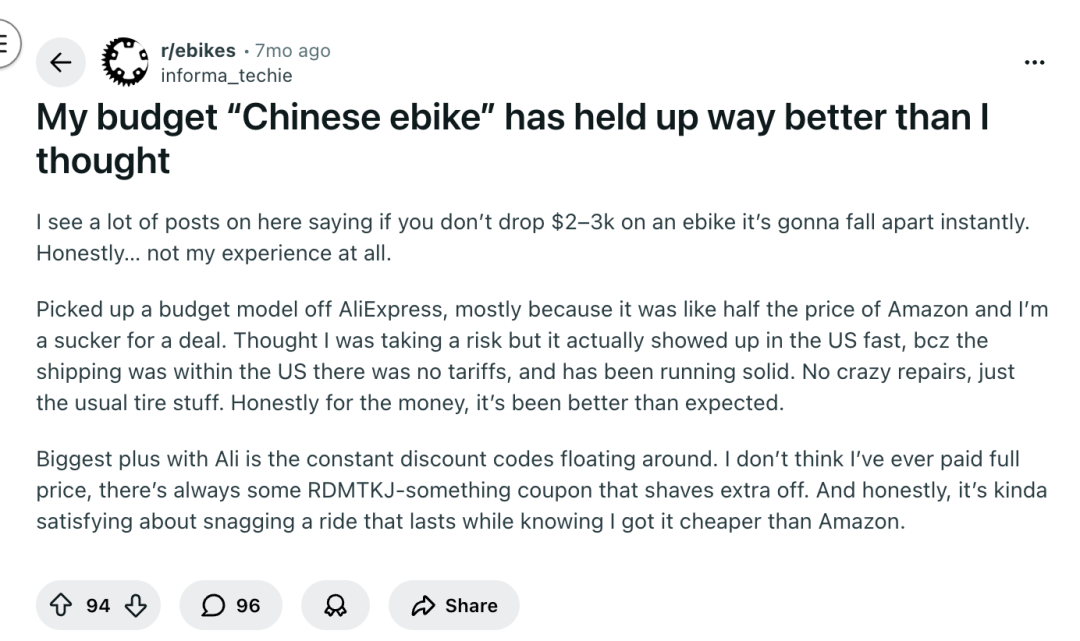The image size is (1080, 641).
Task: Click the paragraph starting "Picked up a budget"
Action: tap(540, 356)
